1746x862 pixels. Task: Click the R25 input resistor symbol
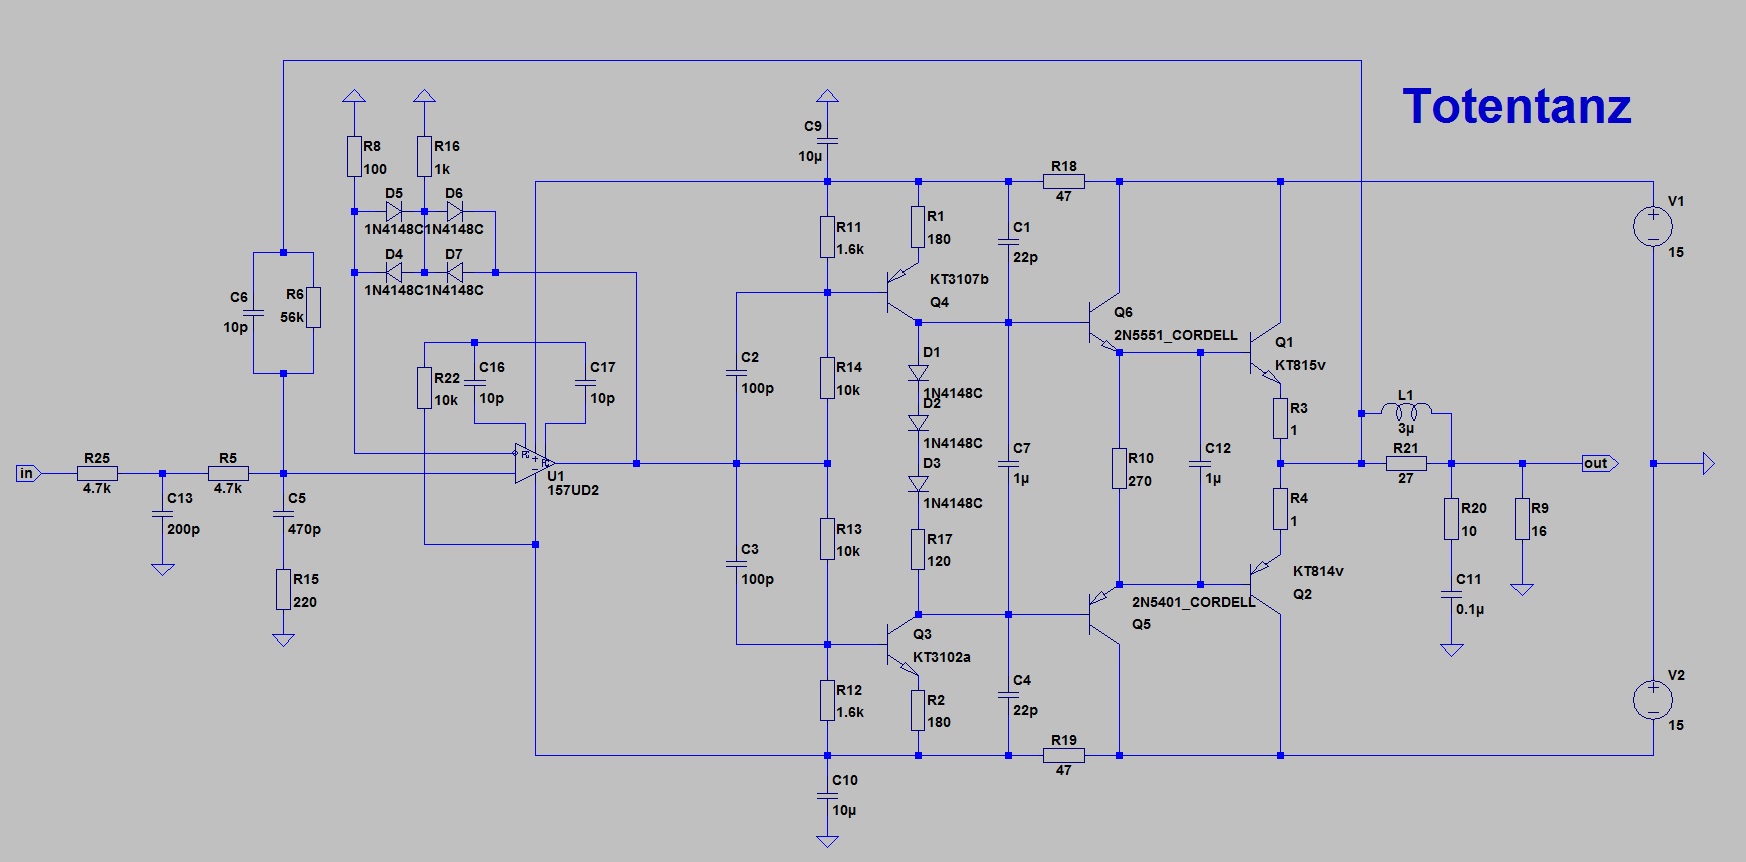(x=97, y=473)
